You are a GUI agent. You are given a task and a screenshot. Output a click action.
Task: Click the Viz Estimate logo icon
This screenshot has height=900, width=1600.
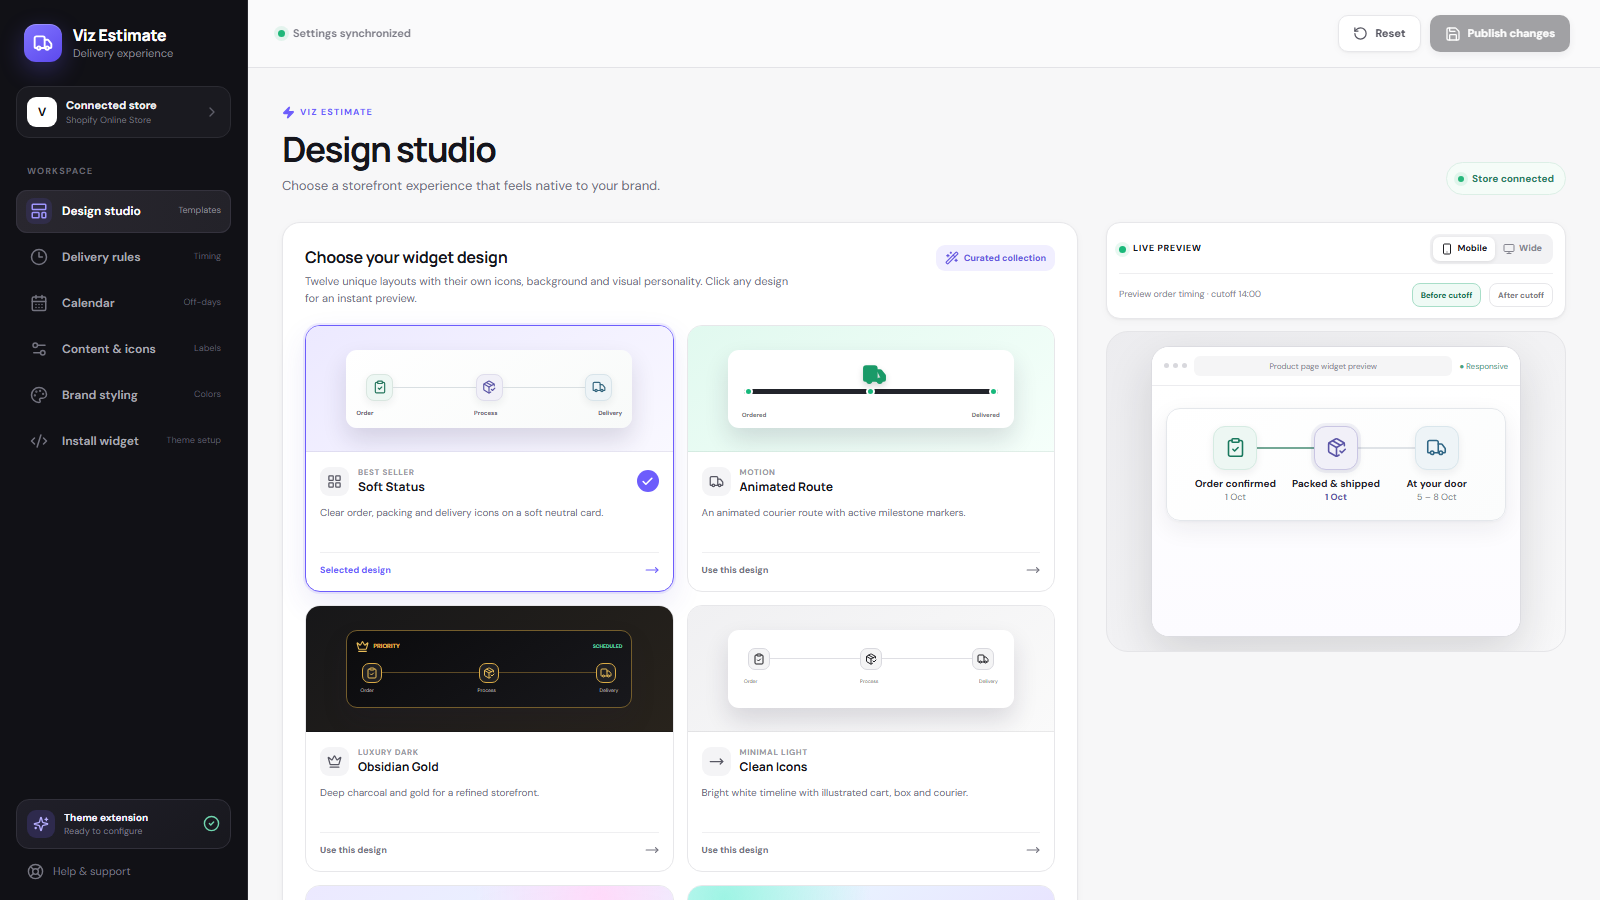pos(43,43)
